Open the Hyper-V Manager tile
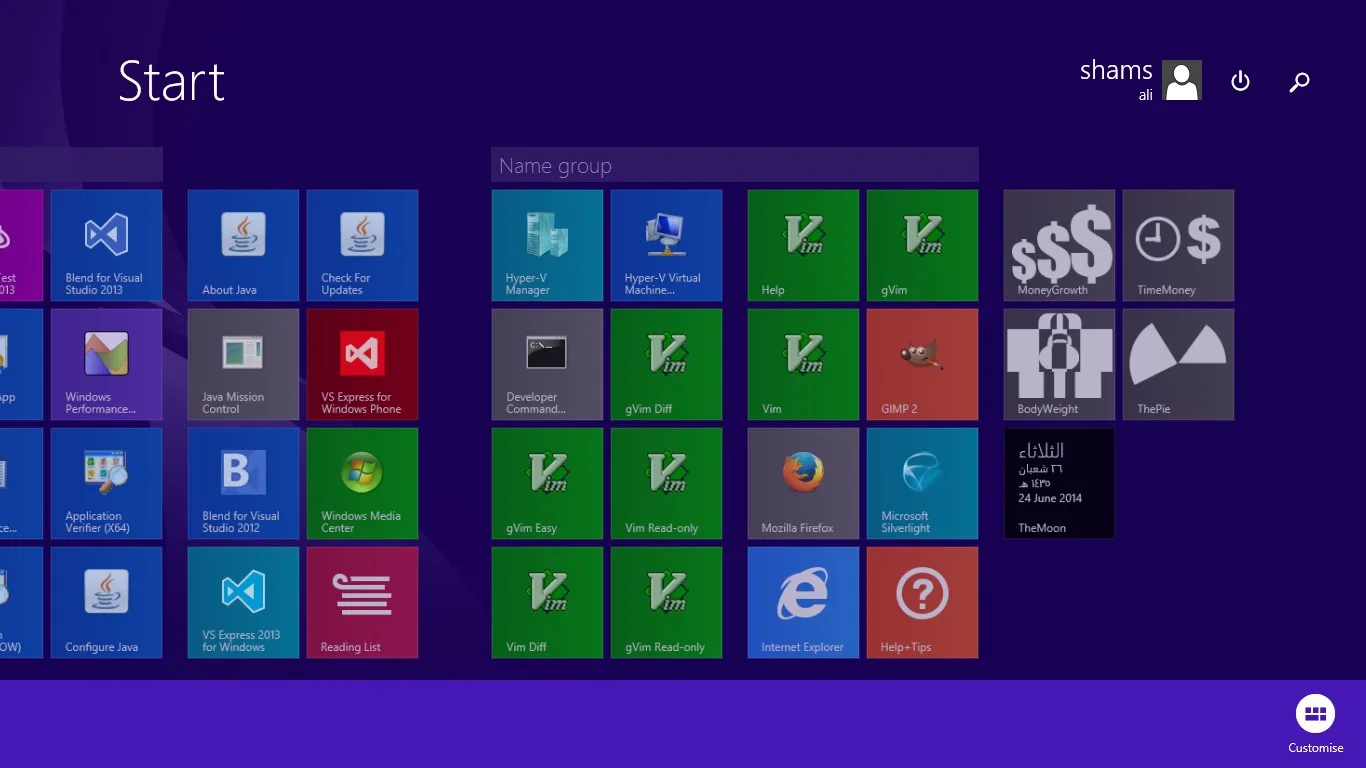Screen dimensions: 1366x768 pos(547,245)
